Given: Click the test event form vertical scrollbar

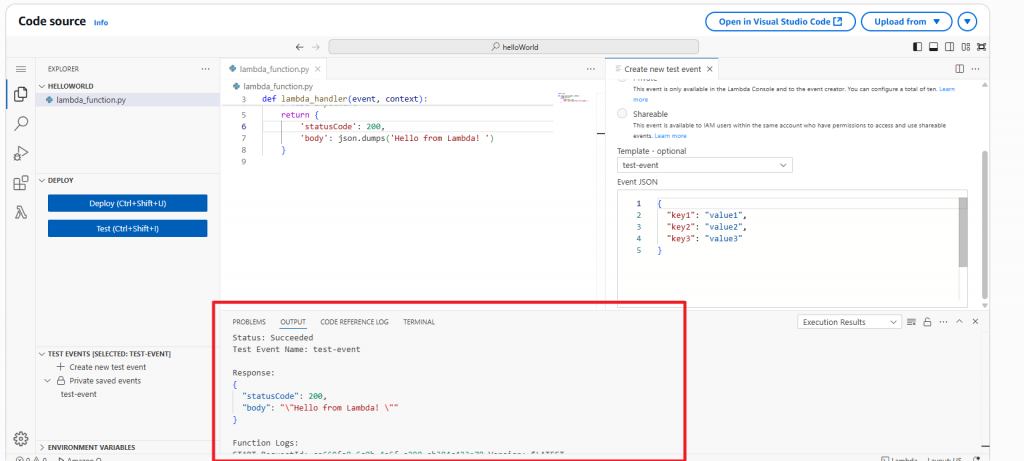Looking at the screenshot, I should (x=985, y=223).
